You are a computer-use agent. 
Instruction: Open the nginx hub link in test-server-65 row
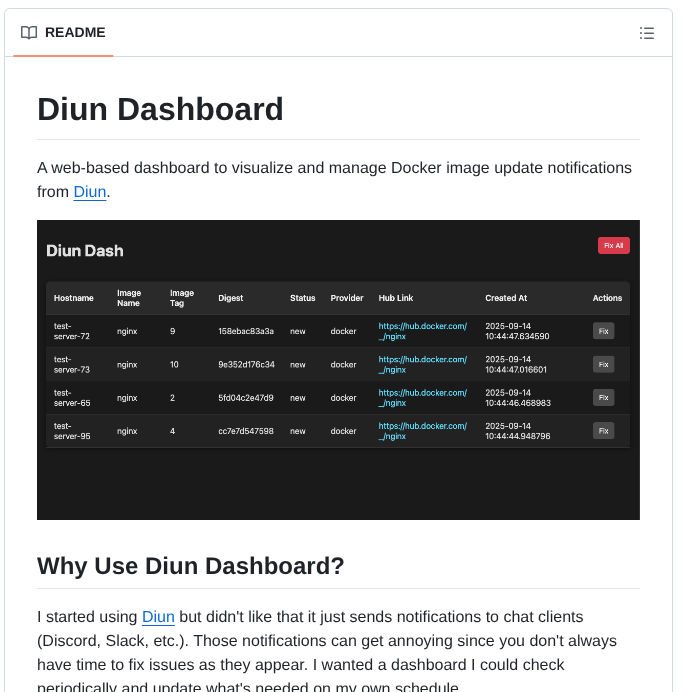422,398
